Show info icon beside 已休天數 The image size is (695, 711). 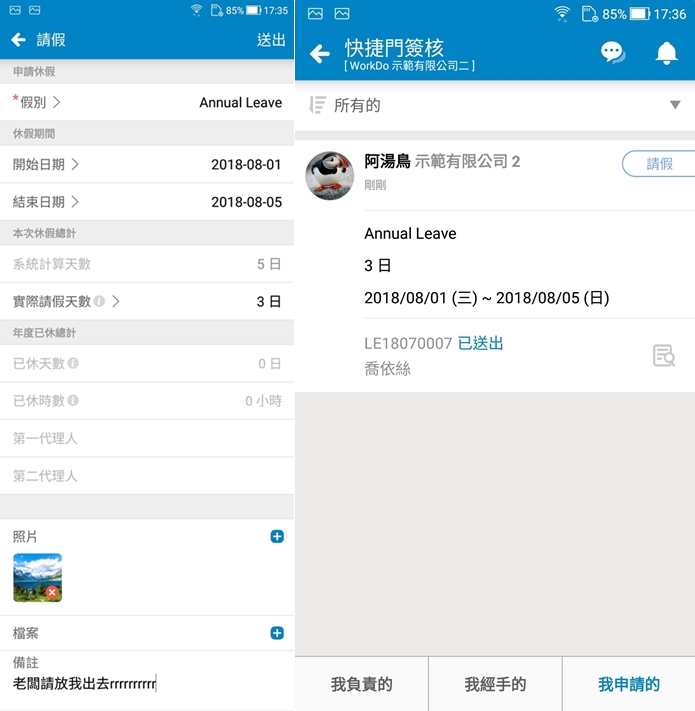point(73,363)
